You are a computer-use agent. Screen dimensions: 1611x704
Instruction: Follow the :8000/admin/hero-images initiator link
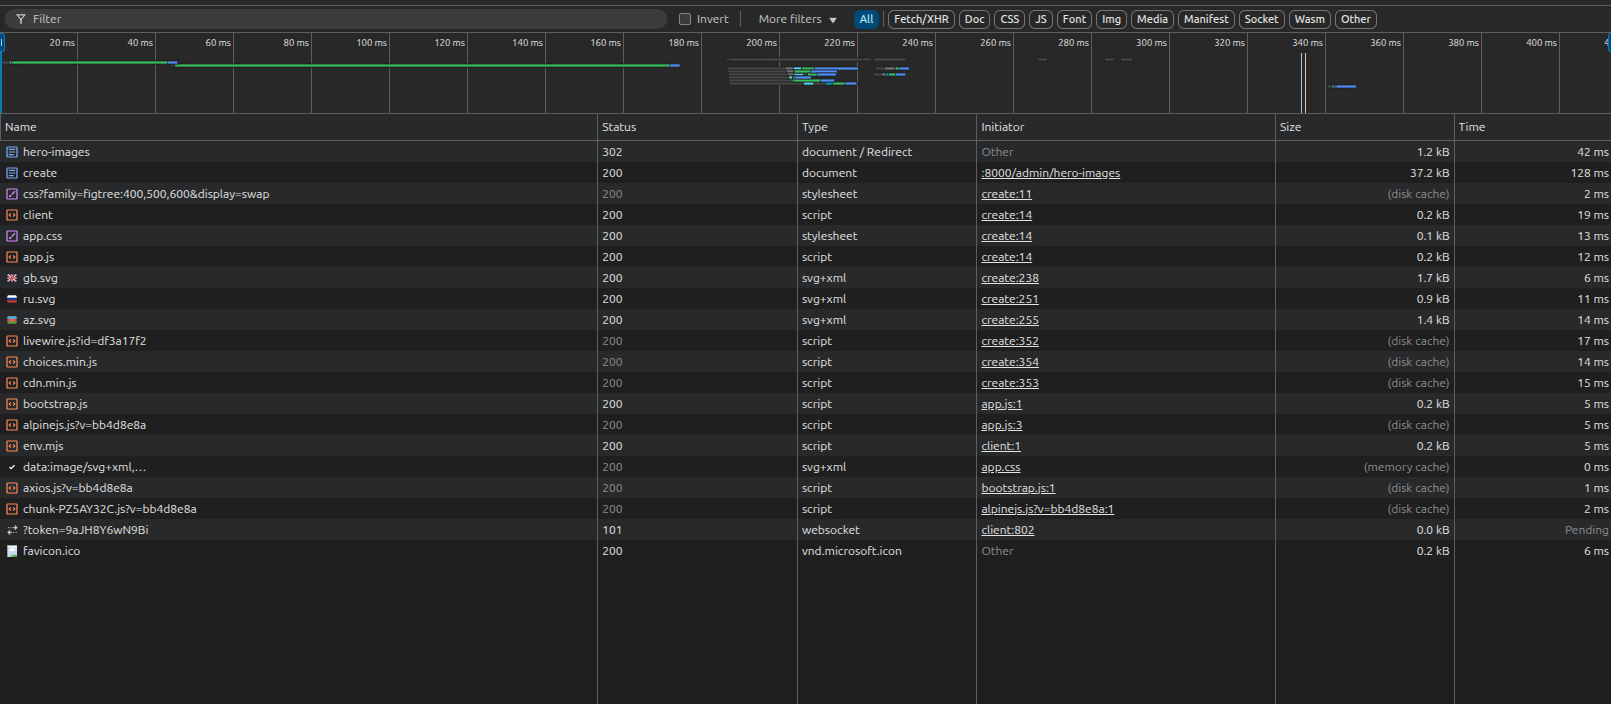click(1050, 173)
